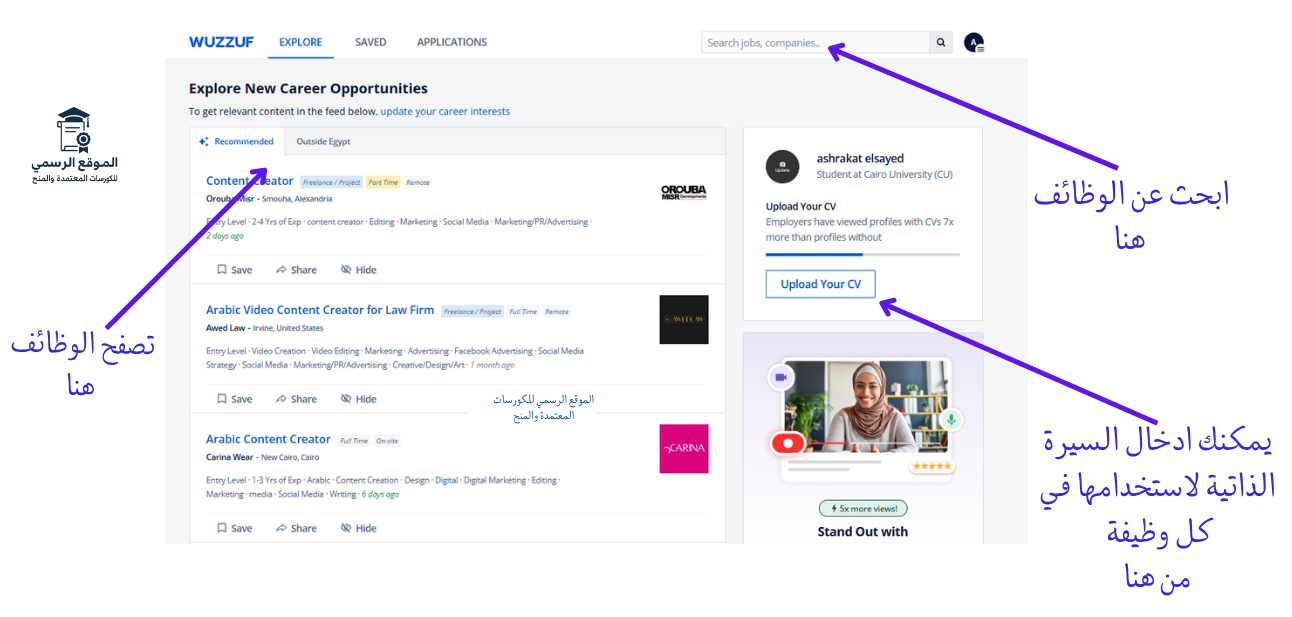Image resolution: width=1292 pixels, height=617 pixels.
Task: Hide the Arabic Video Content Creator job
Action: pos(358,399)
